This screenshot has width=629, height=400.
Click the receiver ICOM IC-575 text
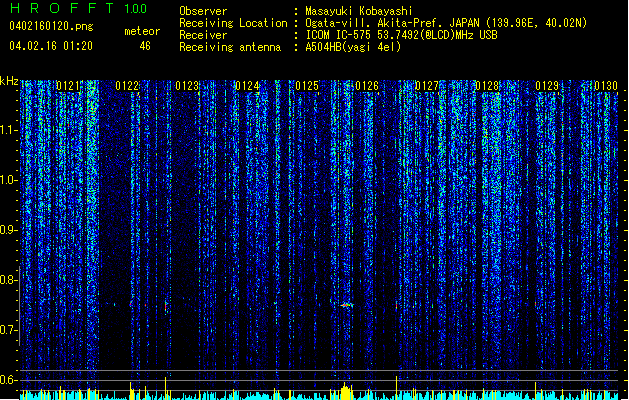pyautogui.click(x=402, y=35)
